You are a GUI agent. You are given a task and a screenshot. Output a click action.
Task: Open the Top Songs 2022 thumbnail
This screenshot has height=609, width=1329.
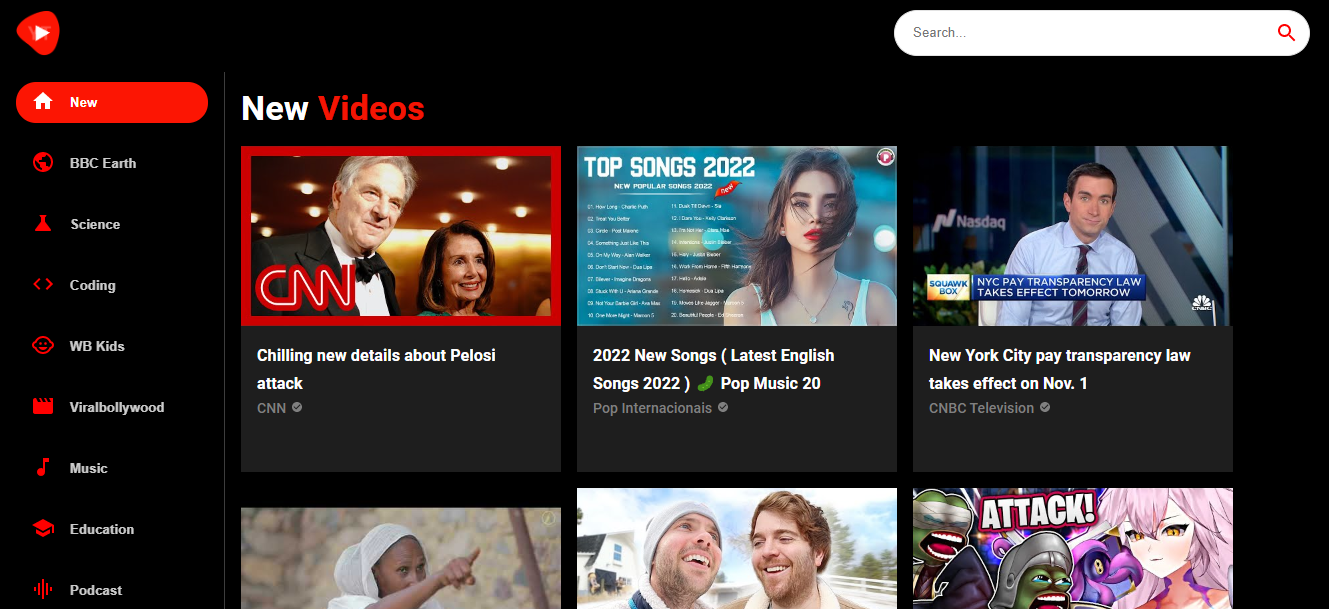pyautogui.click(x=737, y=236)
